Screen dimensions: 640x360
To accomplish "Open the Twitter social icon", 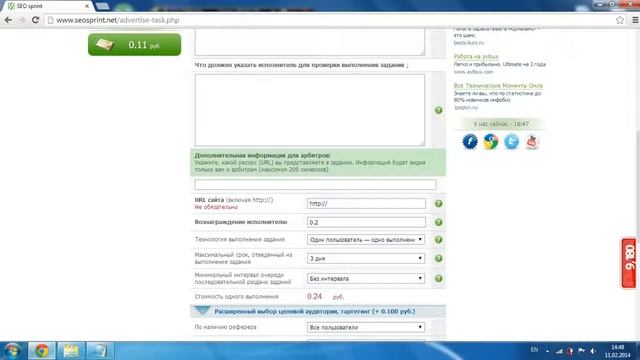I will [x=511, y=142].
